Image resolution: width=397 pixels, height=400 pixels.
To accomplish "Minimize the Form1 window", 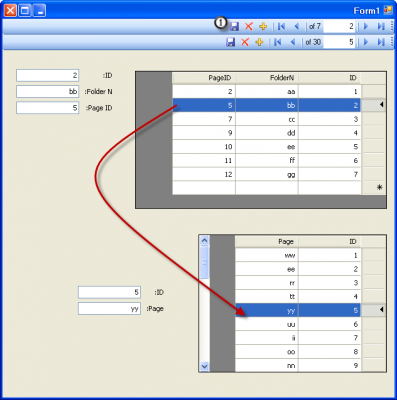I will tap(40, 10).
